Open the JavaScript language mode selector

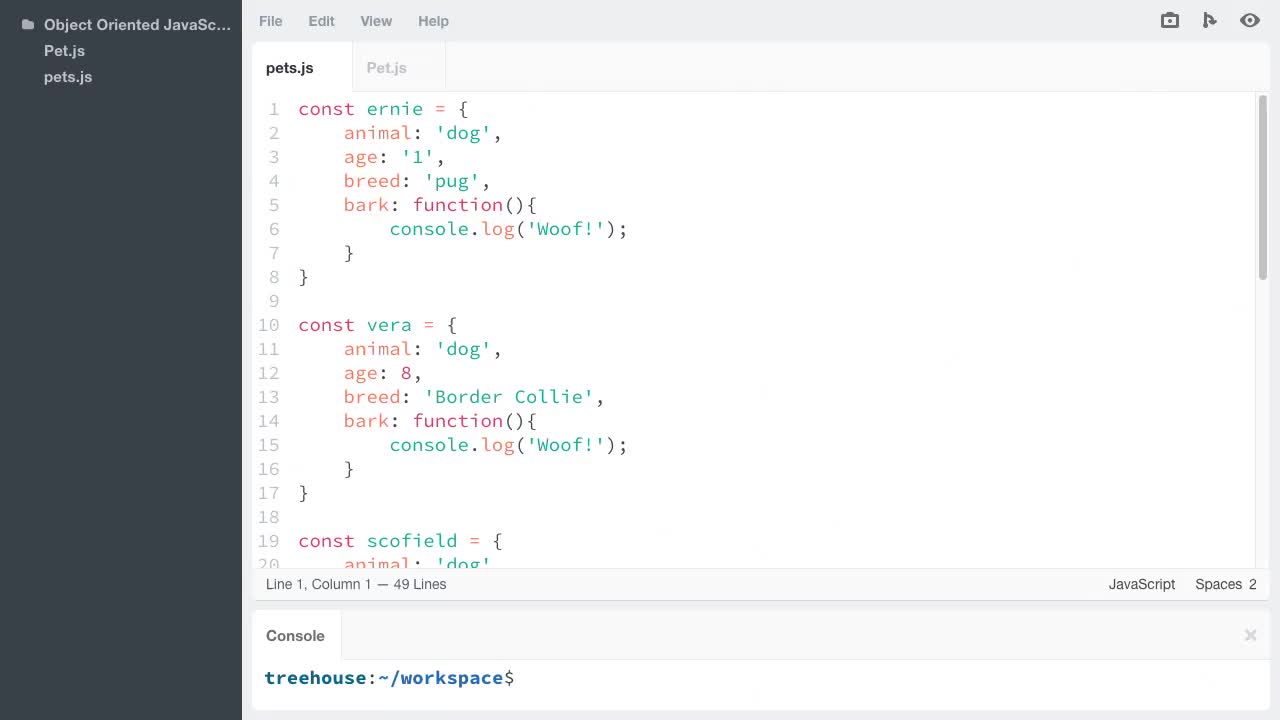[x=1141, y=584]
